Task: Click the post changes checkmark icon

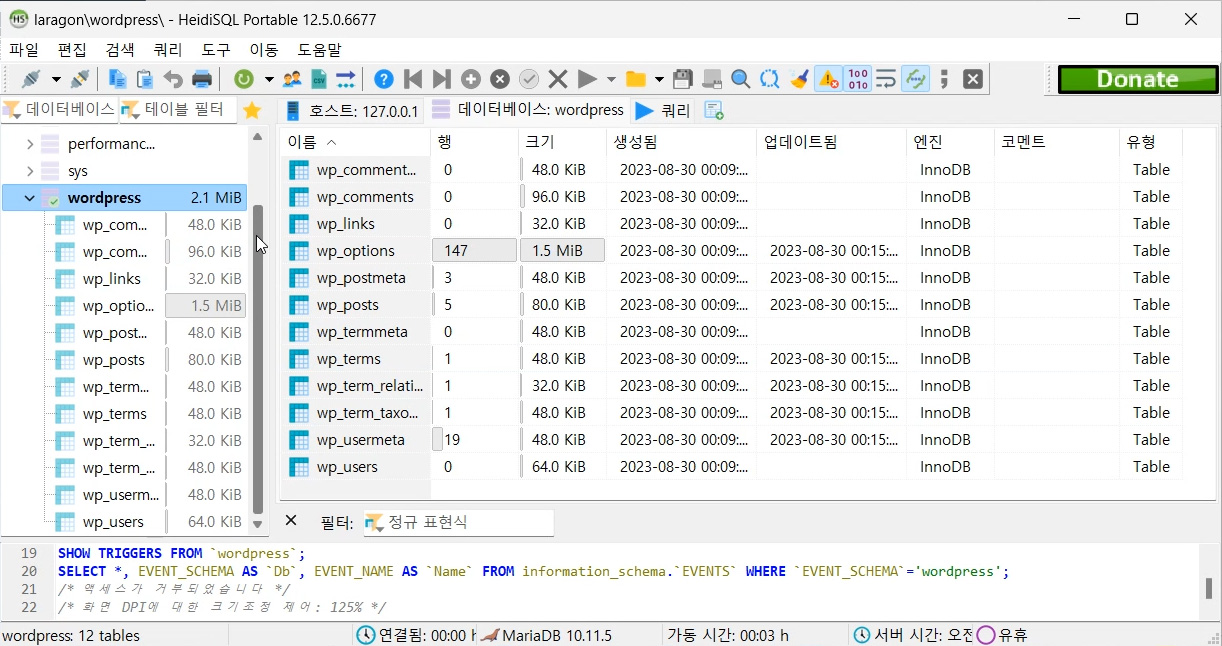Action: [x=529, y=79]
